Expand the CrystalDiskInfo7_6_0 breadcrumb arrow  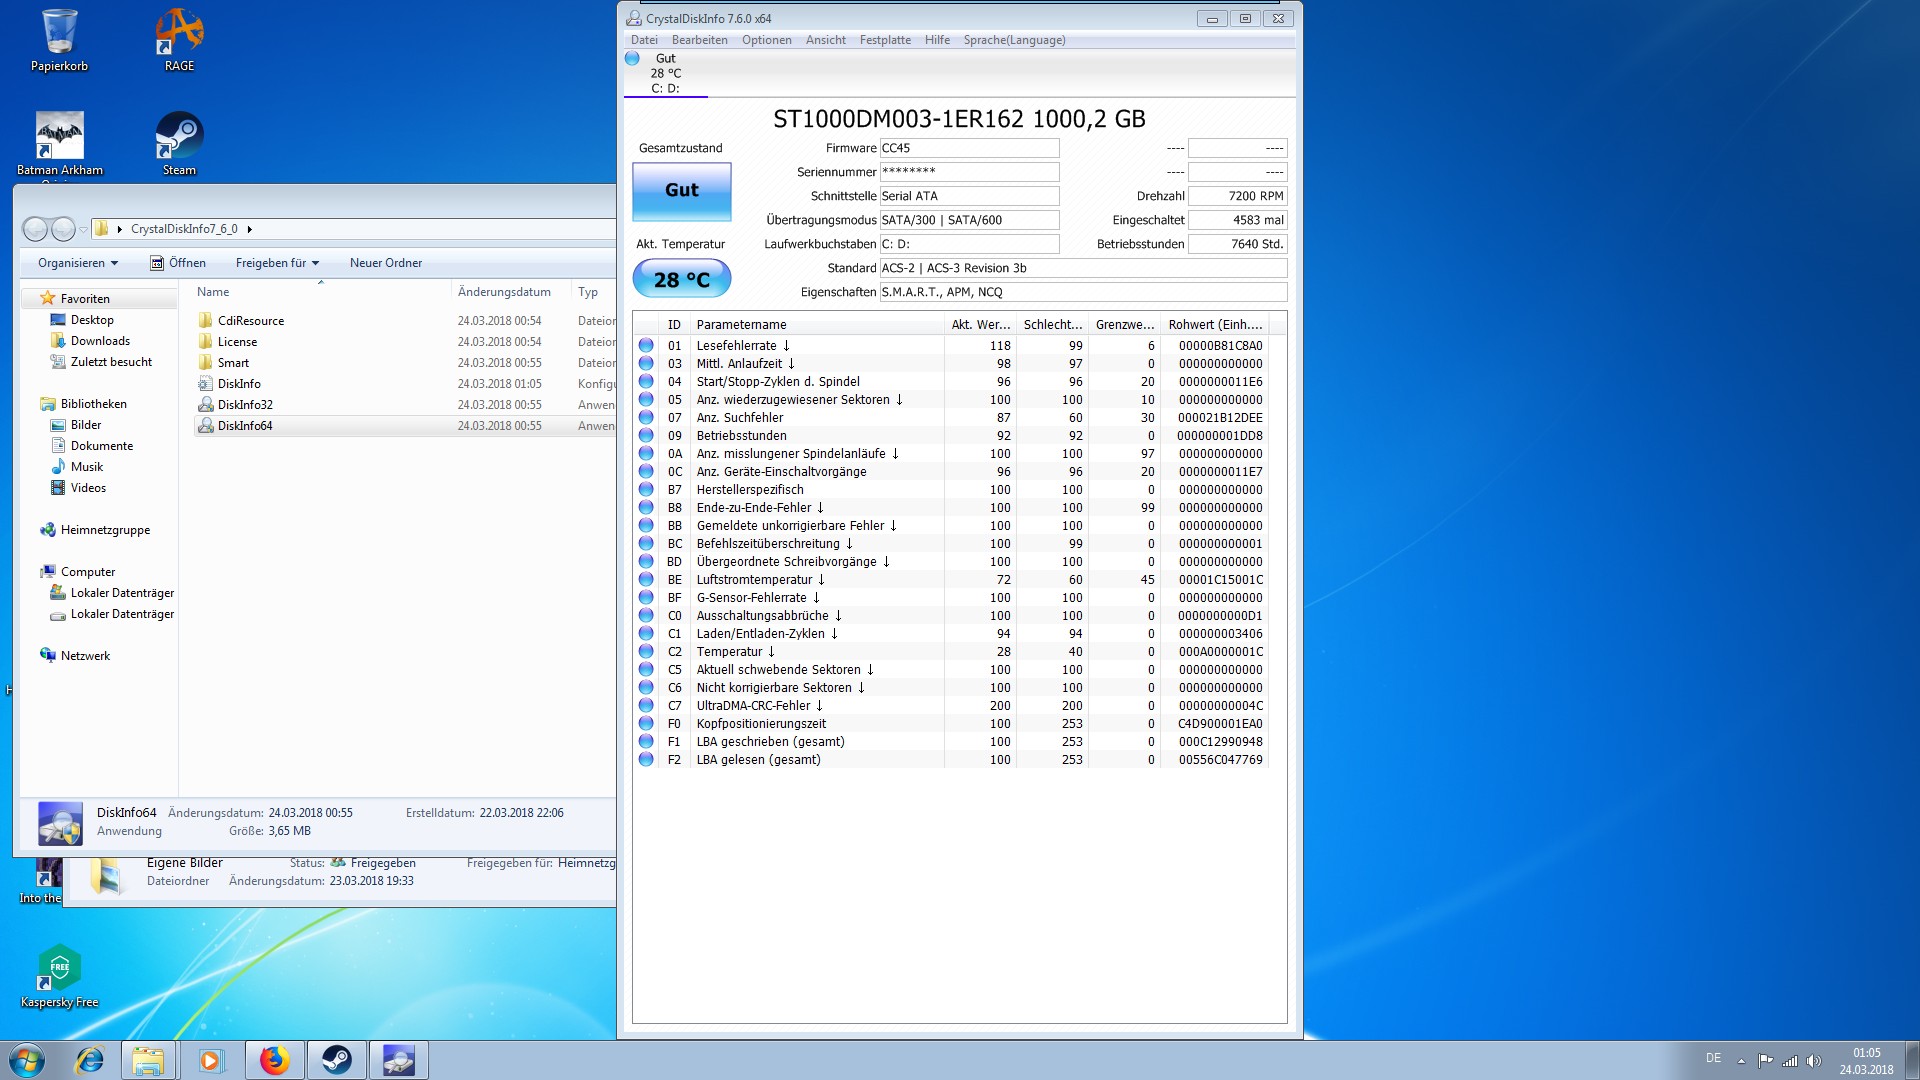[x=249, y=229]
